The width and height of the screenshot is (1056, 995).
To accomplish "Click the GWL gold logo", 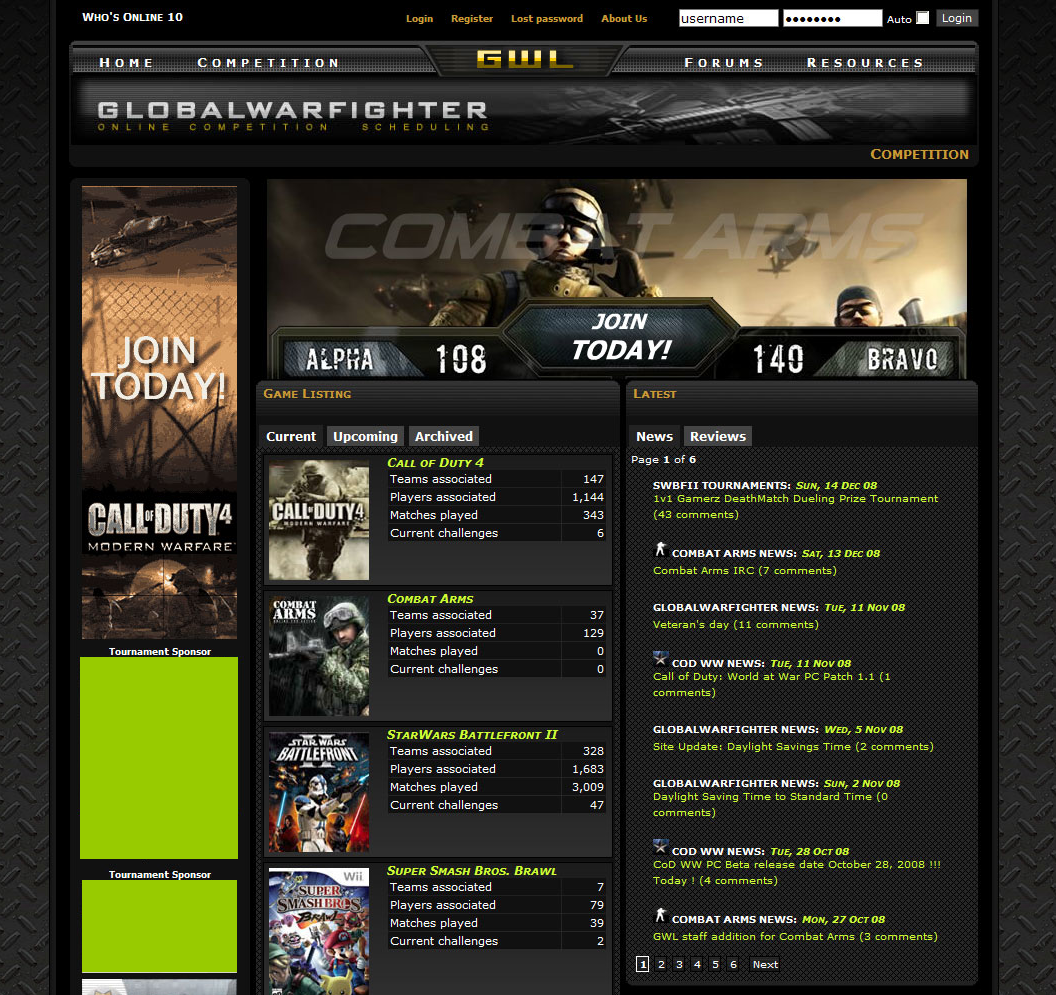I will [x=525, y=60].
